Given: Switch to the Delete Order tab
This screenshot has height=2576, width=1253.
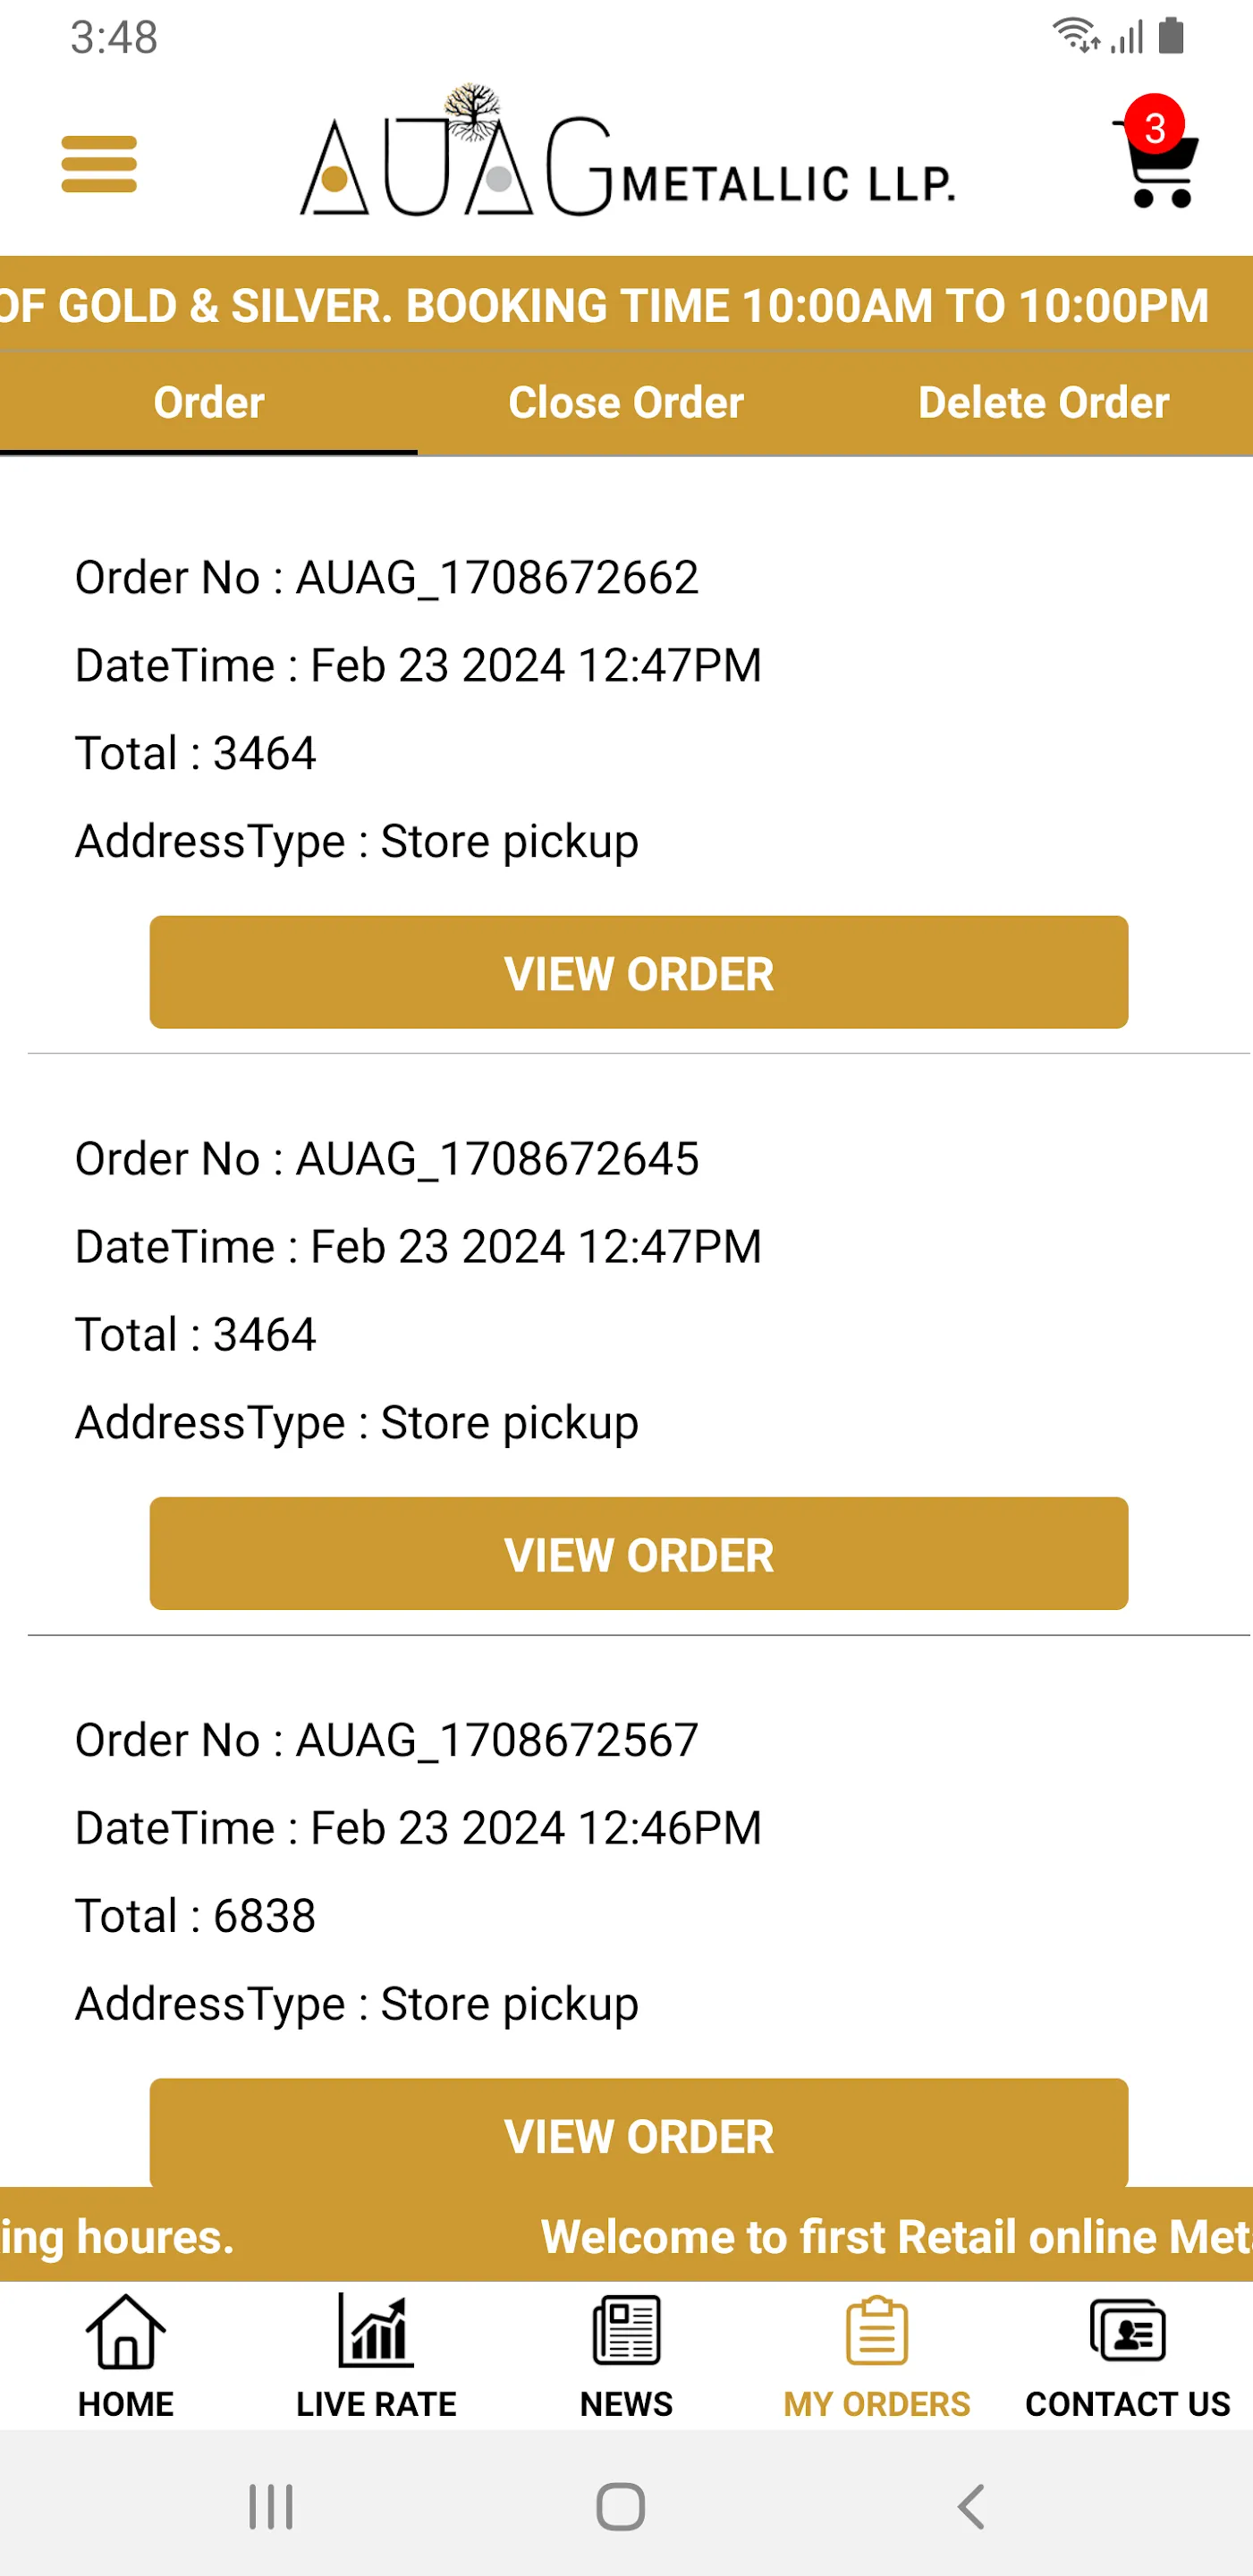Looking at the screenshot, I should pos(1044,403).
